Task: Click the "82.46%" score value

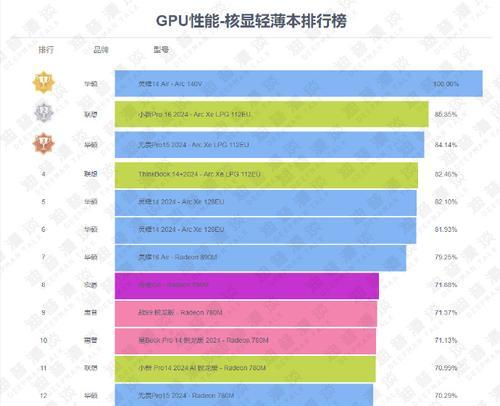Action: pos(446,174)
